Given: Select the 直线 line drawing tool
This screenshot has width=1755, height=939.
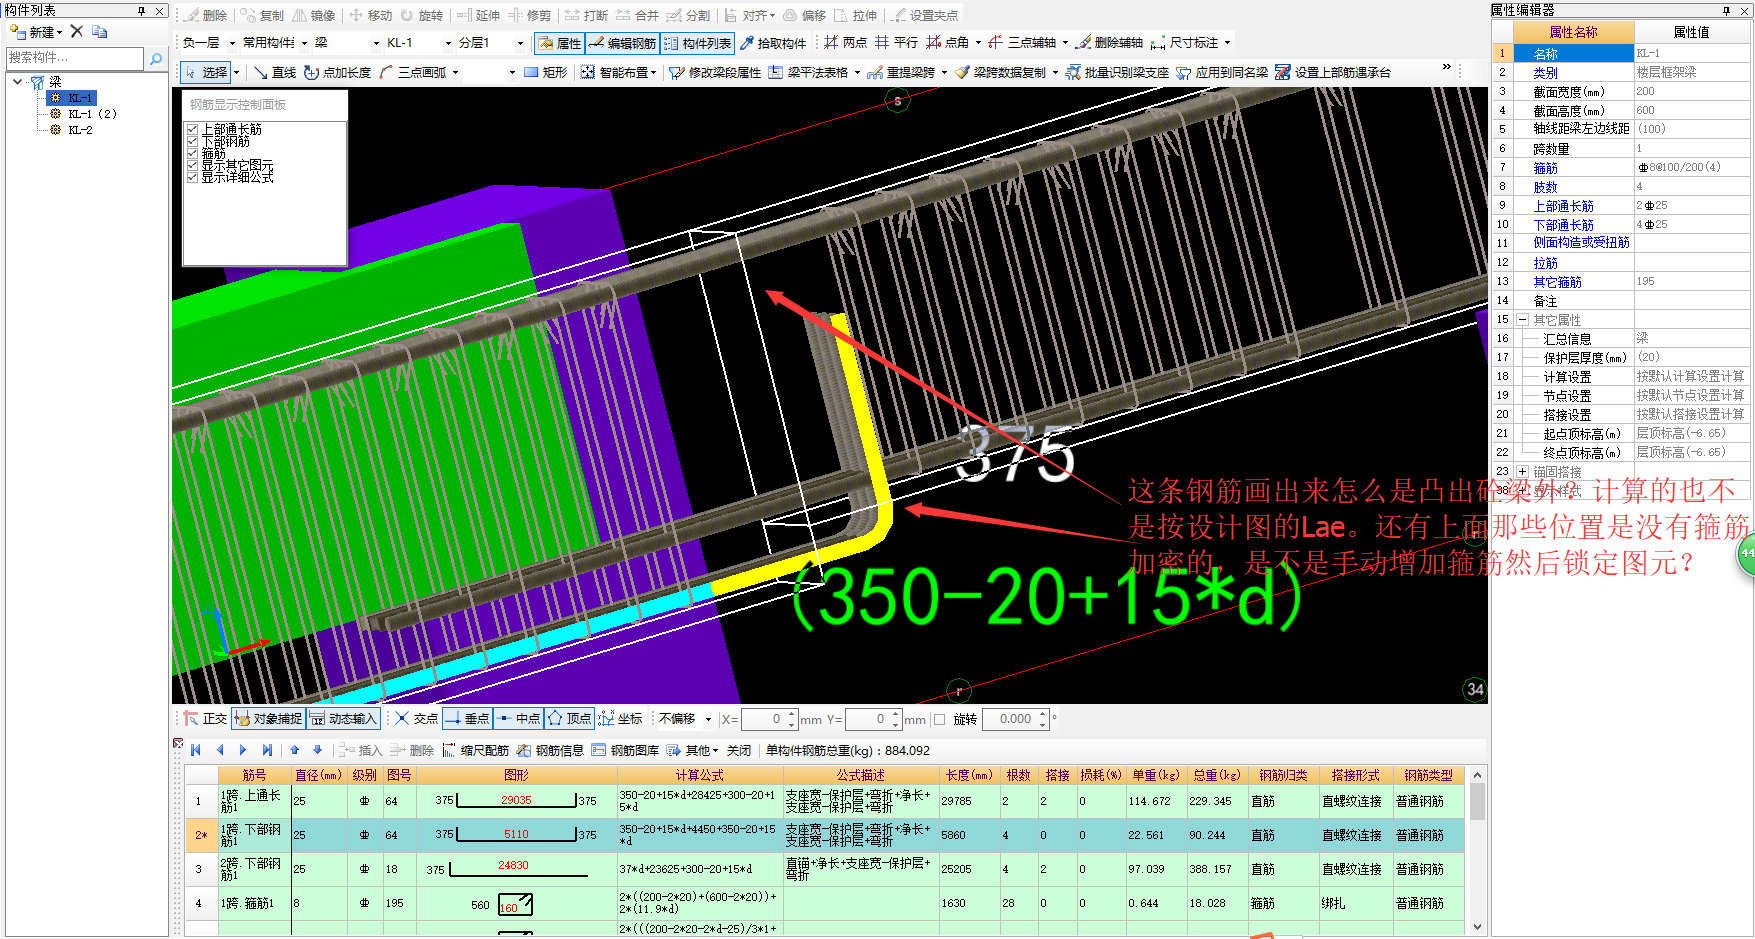Looking at the screenshot, I should [275, 72].
